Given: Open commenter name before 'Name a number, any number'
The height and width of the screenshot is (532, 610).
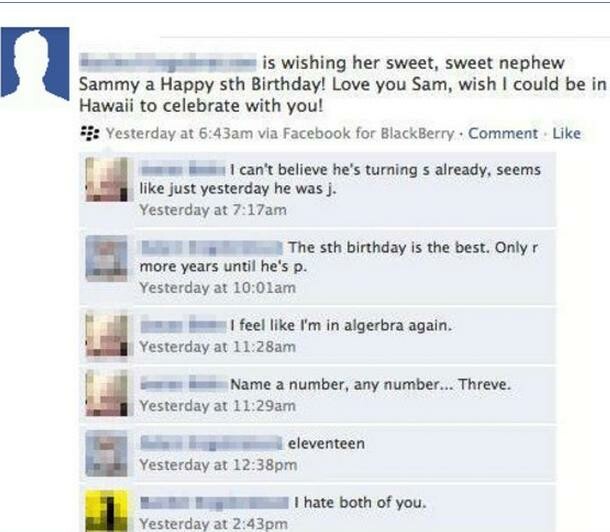Looking at the screenshot, I should point(184,384).
